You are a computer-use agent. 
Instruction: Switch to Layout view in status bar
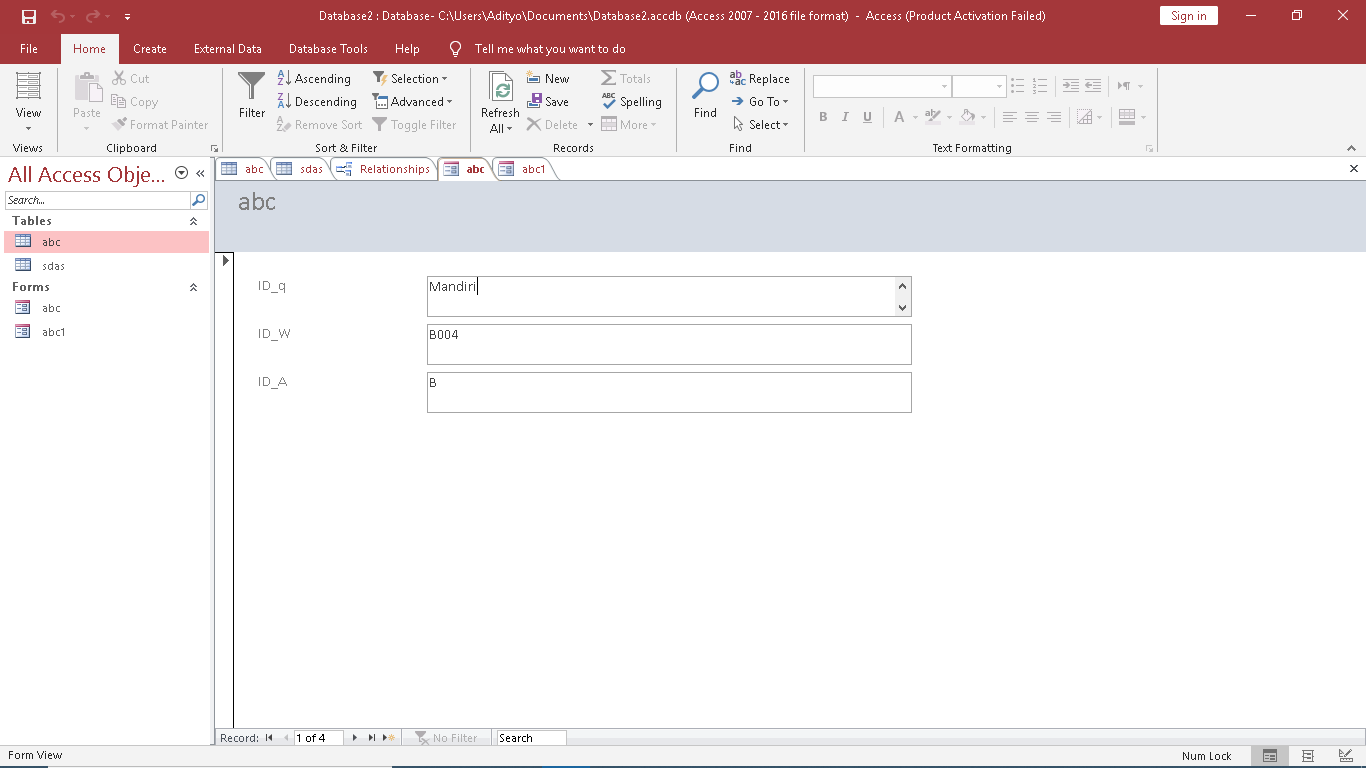(1307, 756)
